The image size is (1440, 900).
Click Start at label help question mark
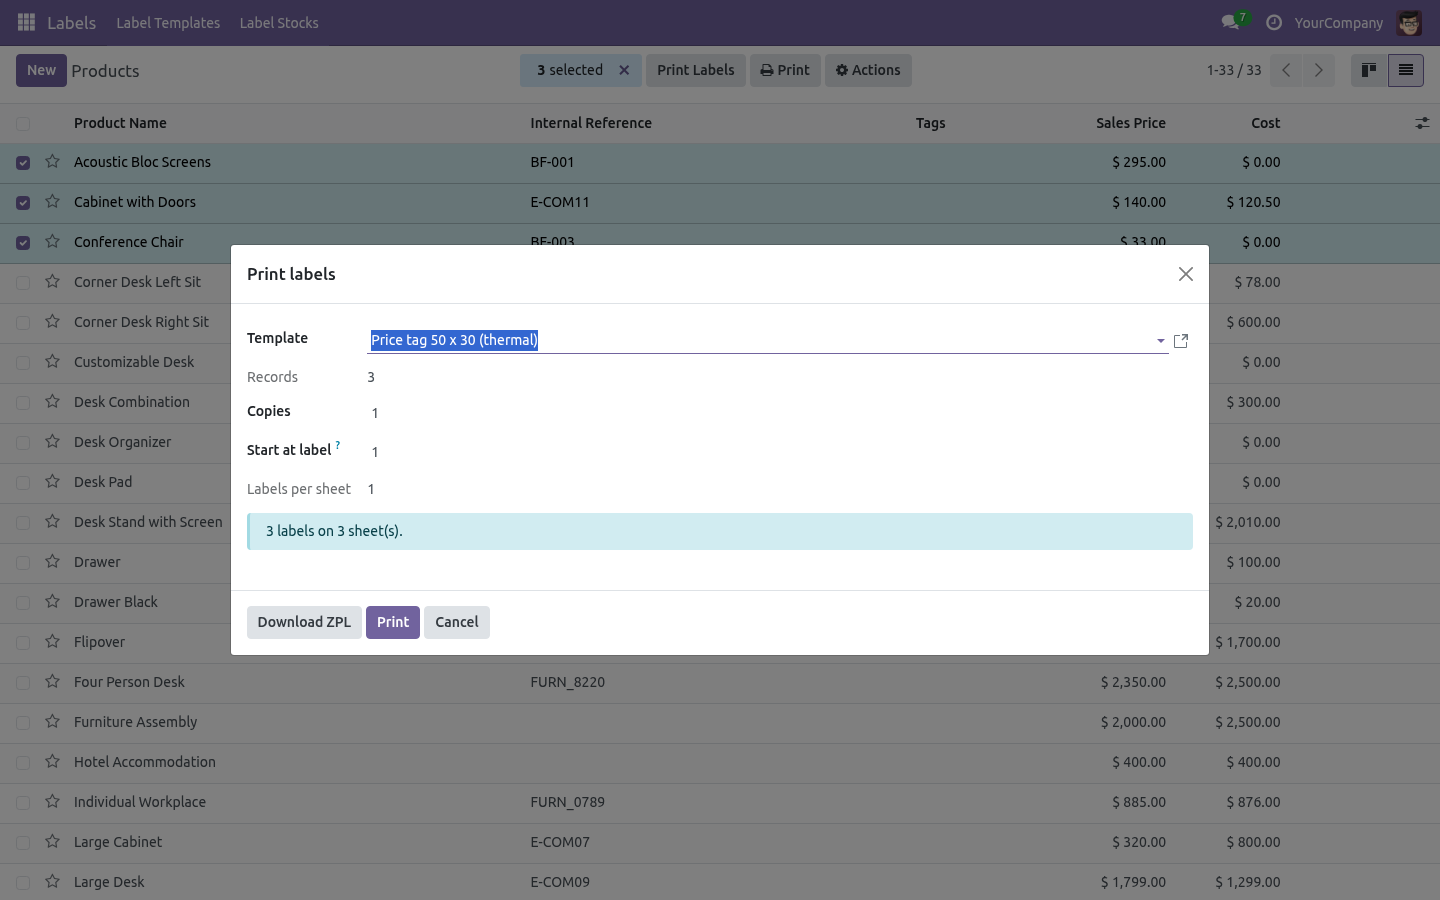[338, 445]
